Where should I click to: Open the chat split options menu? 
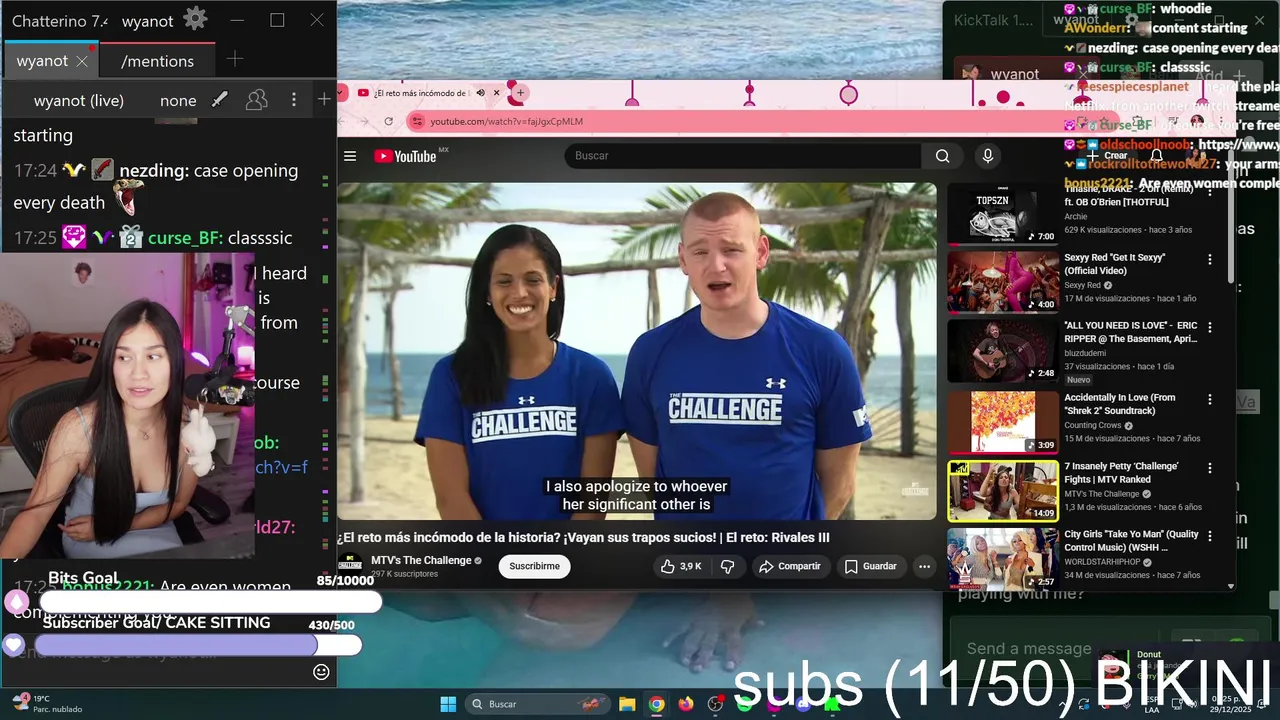click(293, 99)
